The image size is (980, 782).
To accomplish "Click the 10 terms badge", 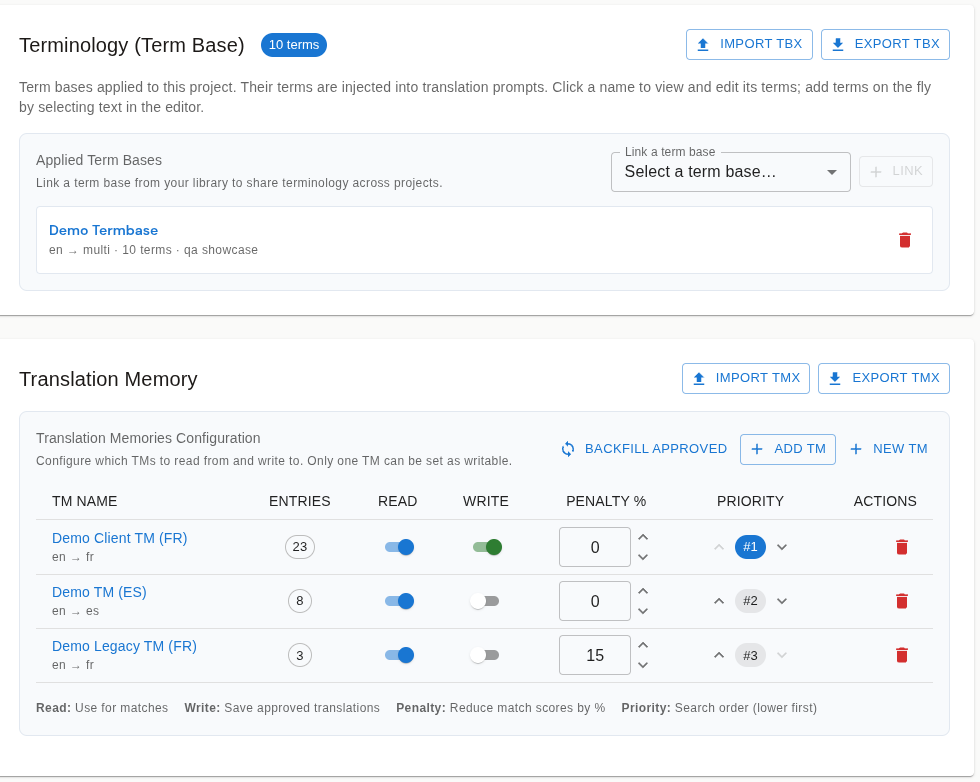I will [x=294, y=45].
